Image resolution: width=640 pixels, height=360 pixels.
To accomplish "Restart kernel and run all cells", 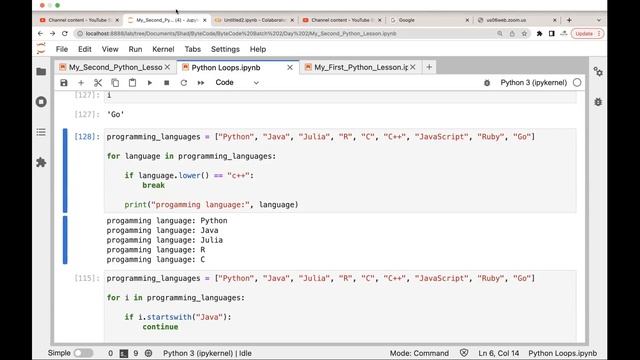I will pyautogui.click(x=201, y=83).
